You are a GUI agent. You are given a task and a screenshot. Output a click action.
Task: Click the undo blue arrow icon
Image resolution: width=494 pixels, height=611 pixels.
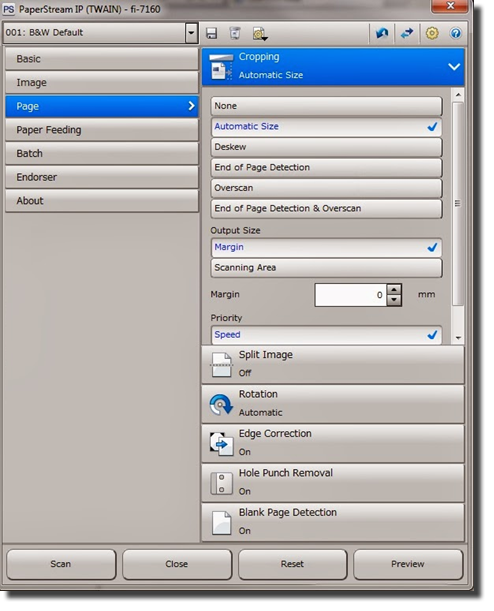tap(382, 33)
